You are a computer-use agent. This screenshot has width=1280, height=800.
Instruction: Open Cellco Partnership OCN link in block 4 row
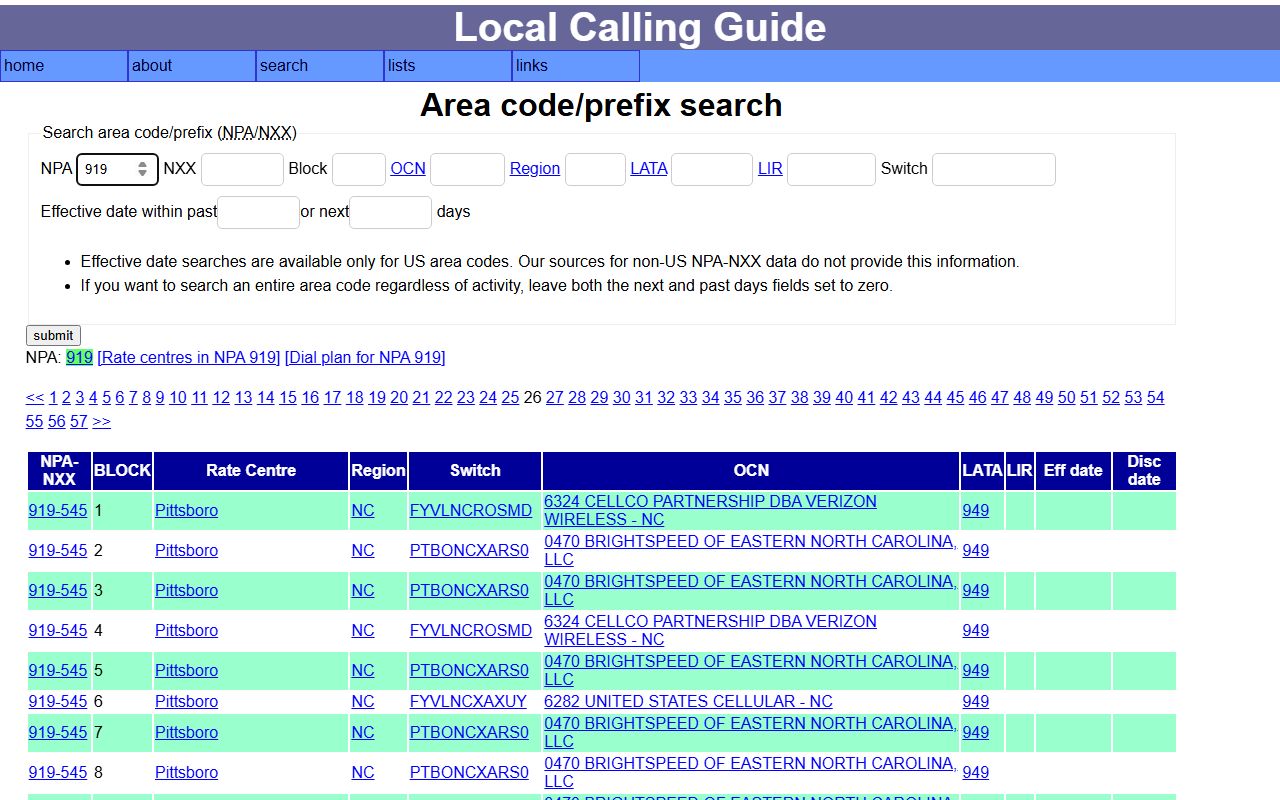pyautogui.click(x=710, y=630)
